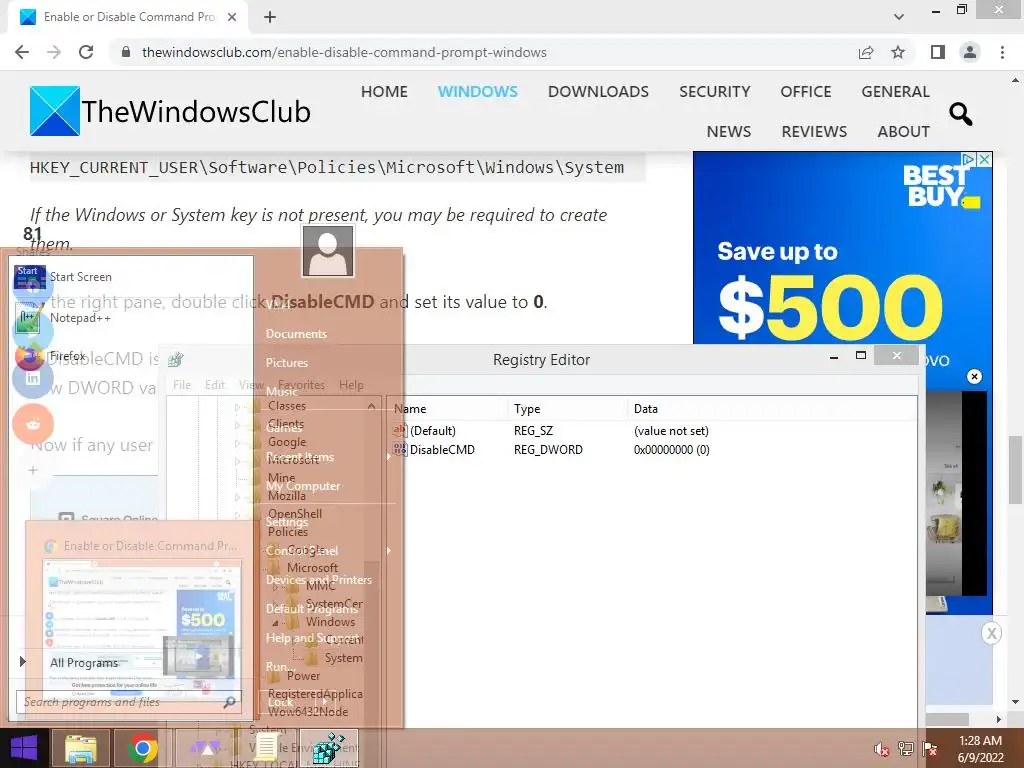Image resolution: width=1024 pixels, height=768 pixels.
Task: Open Pictures from the Start menu
Action: [x=287, y=362]
